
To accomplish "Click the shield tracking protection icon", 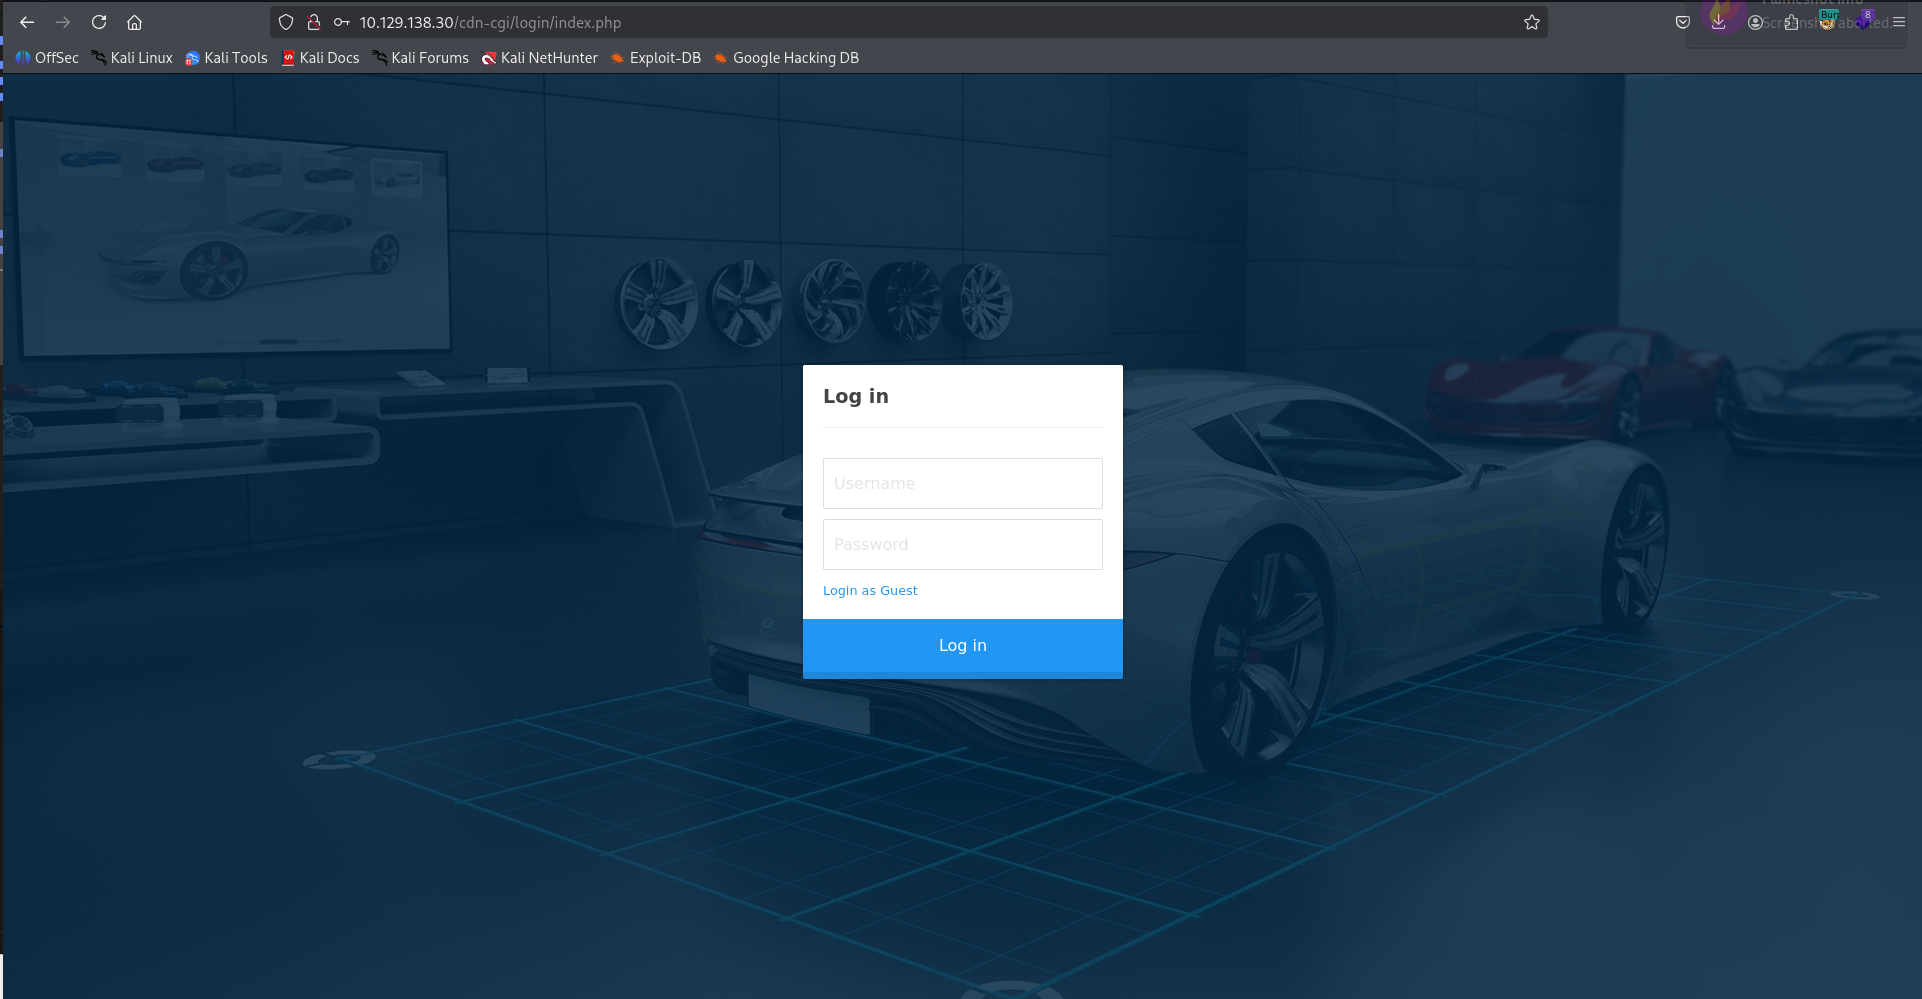I will click(286, 21).
